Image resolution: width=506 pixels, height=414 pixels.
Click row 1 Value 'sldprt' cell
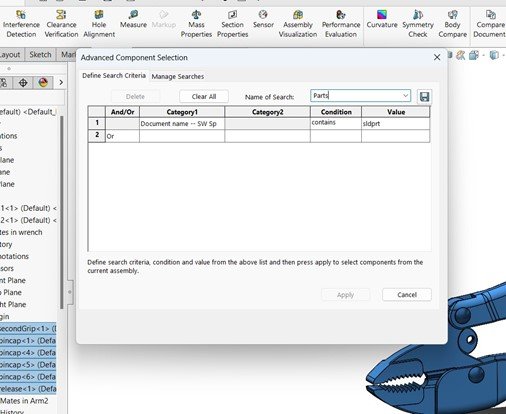[x=396, y=123]
